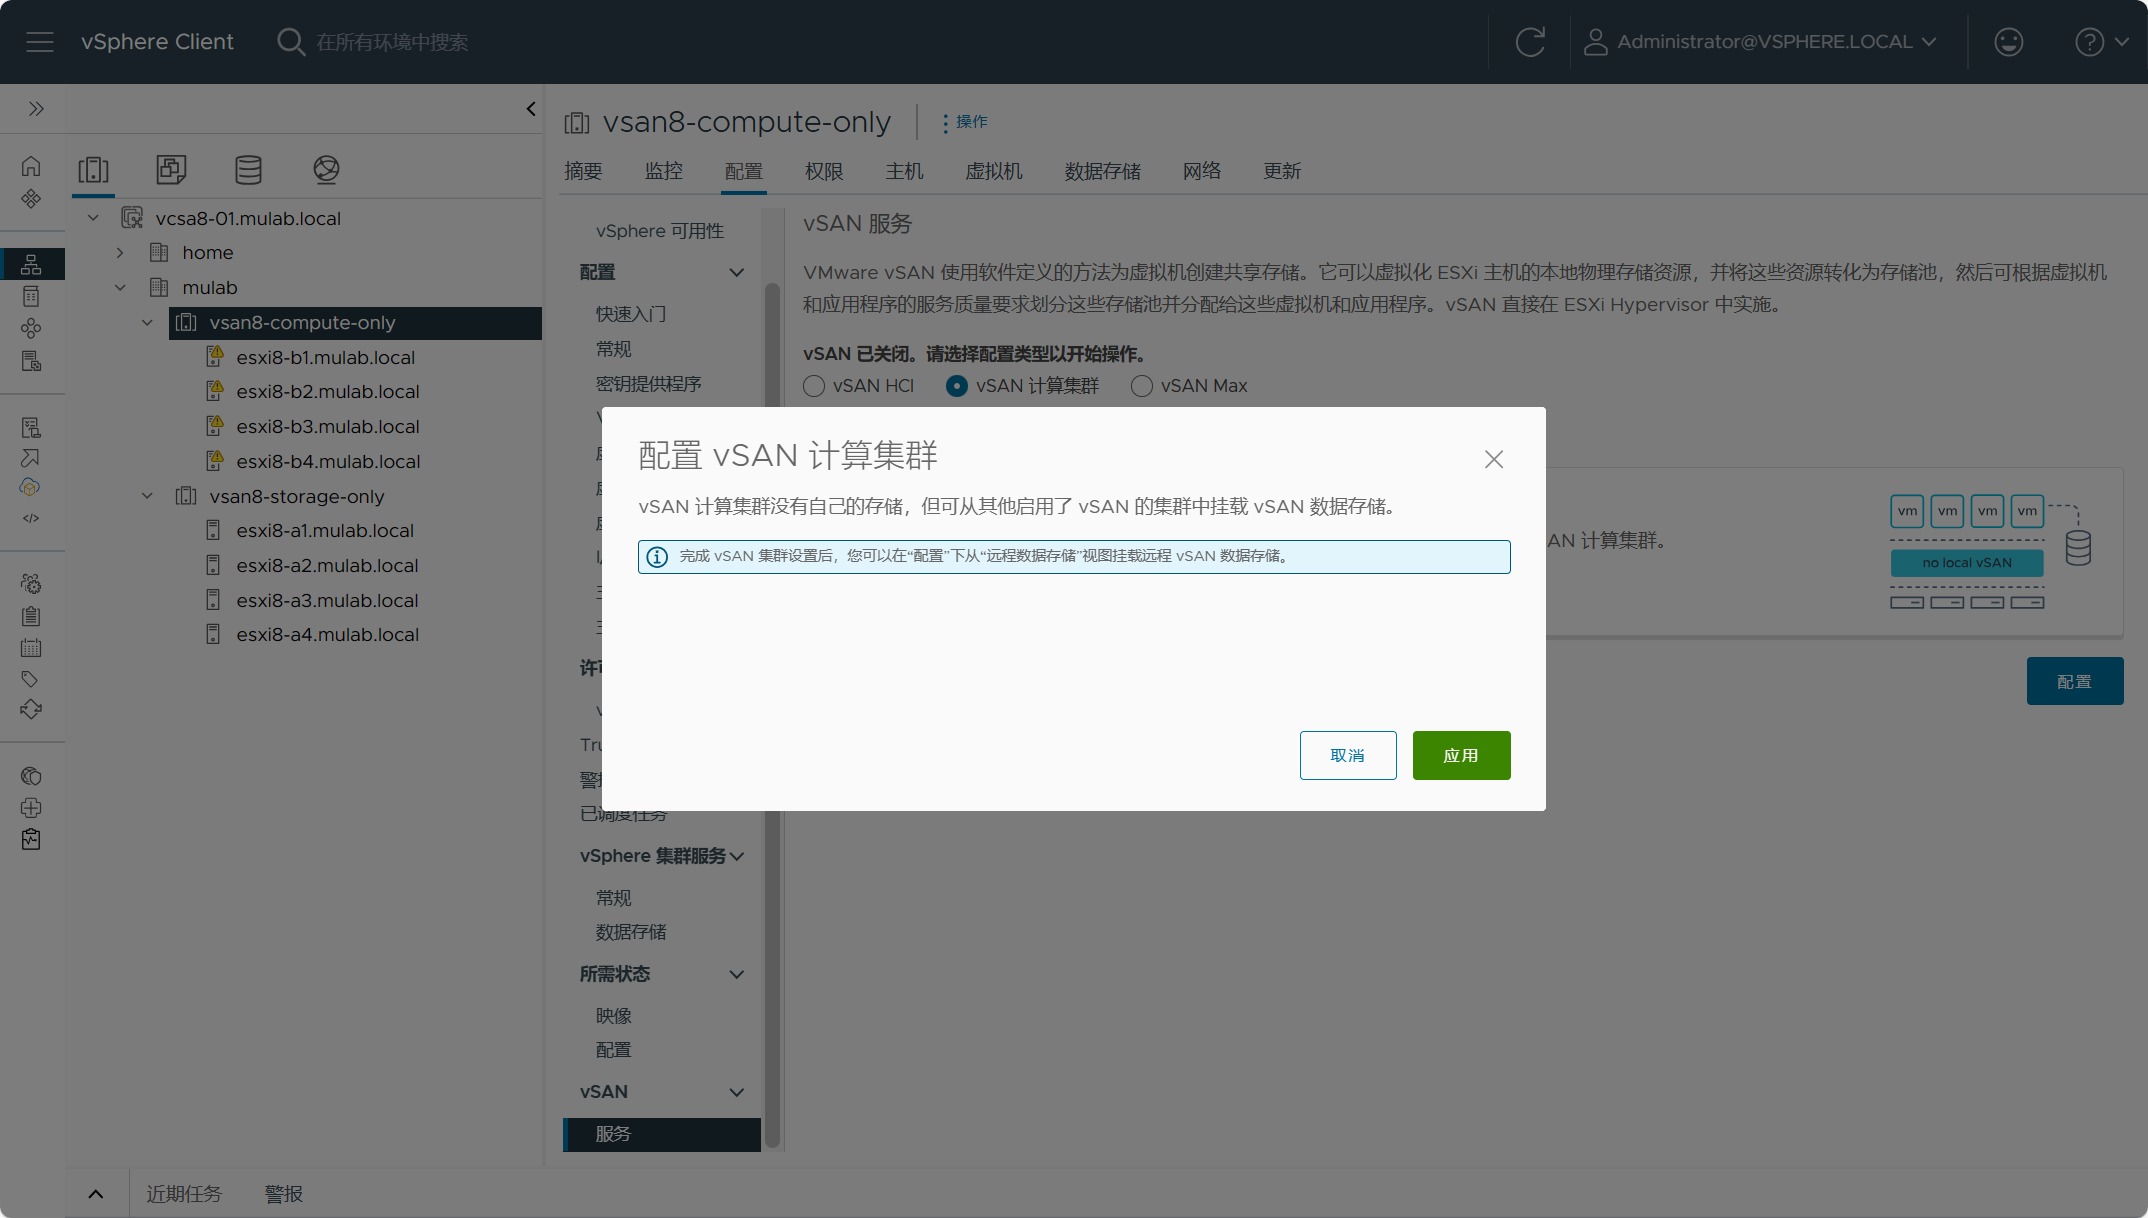
Task: Open 快速入门 settings item
Action: point(631,314)
